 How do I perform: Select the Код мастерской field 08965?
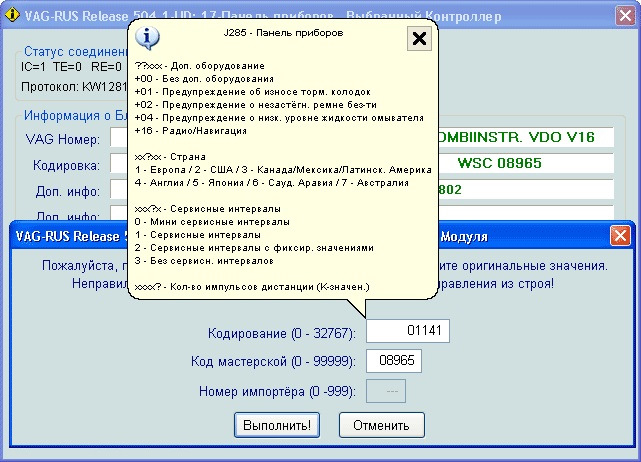[395, 361]
